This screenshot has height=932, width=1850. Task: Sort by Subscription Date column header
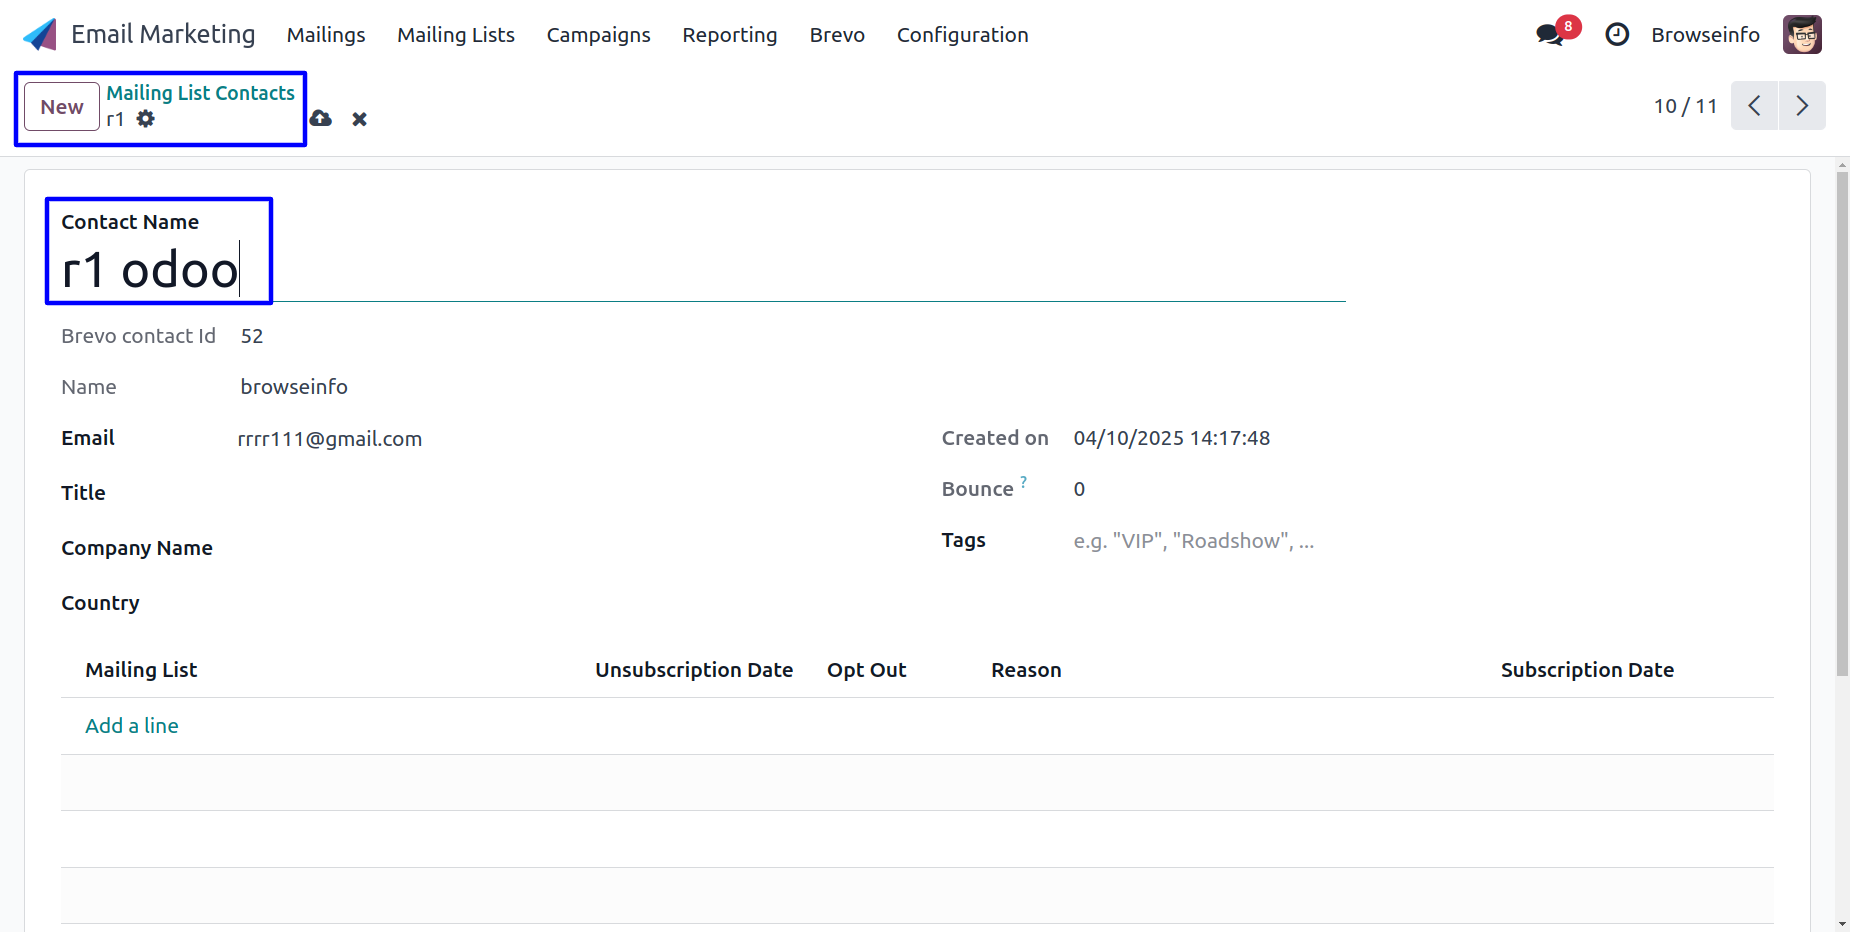[1587, 670]
